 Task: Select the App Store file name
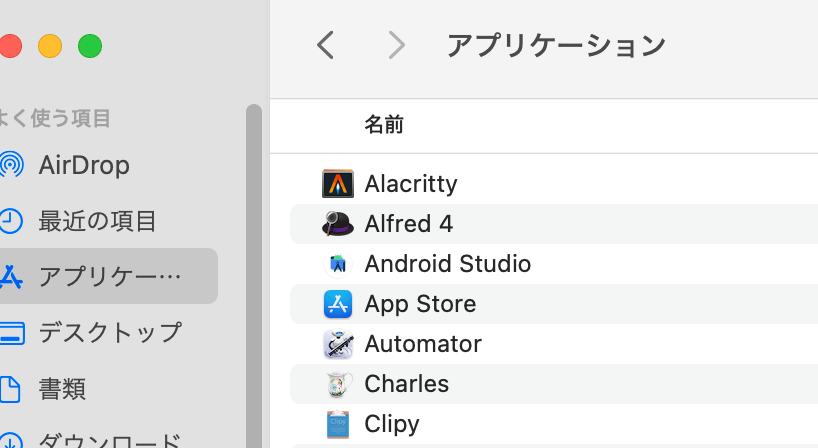click(x=420, y=304)
